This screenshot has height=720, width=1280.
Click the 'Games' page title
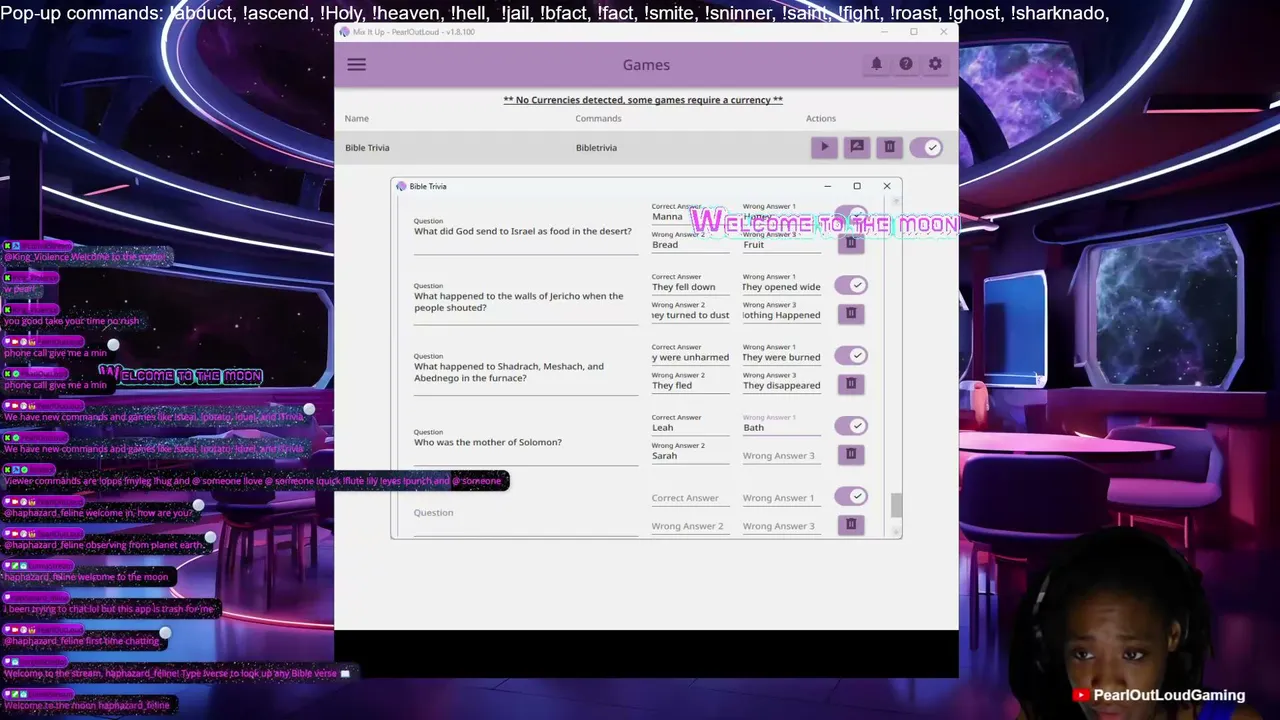pos(646,65)
